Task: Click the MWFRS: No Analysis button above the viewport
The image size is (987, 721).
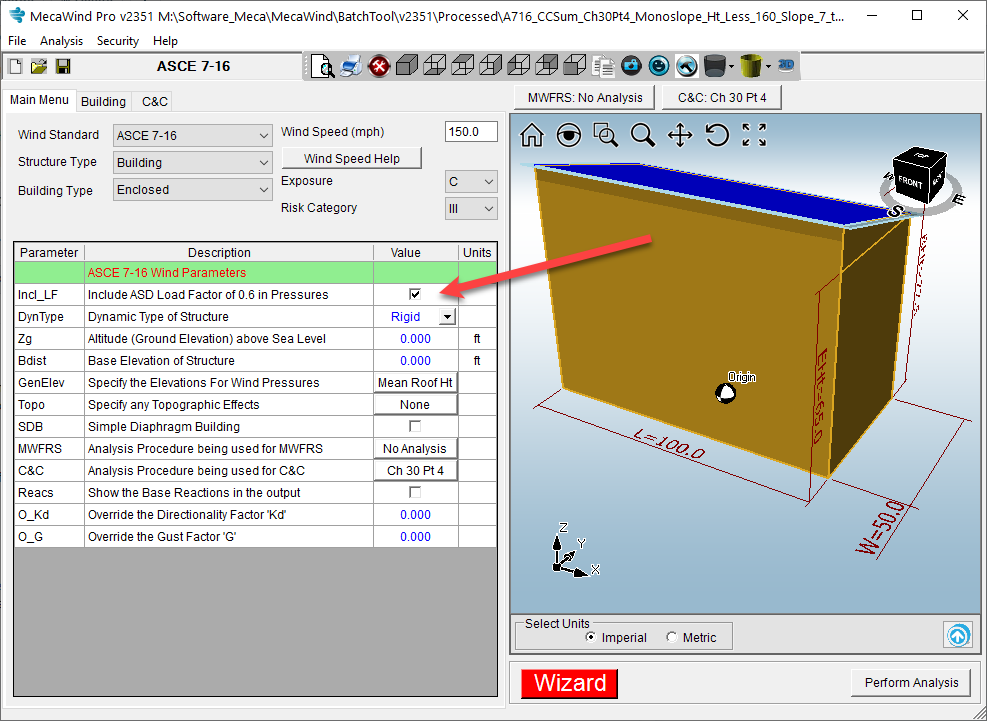Action: tap(585, 98)
